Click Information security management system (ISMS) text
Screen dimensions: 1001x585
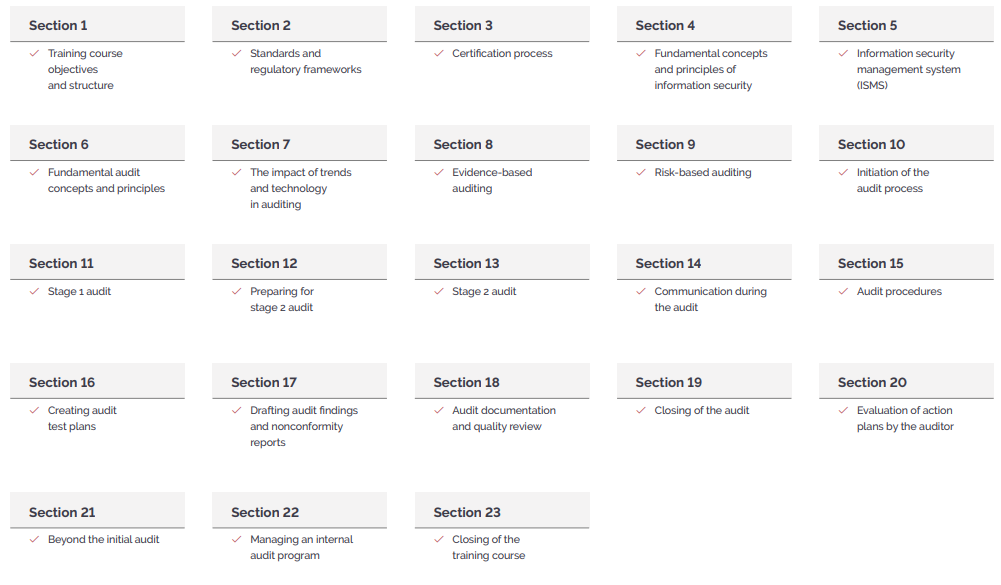pyautogui.click(x=908, y=69)
